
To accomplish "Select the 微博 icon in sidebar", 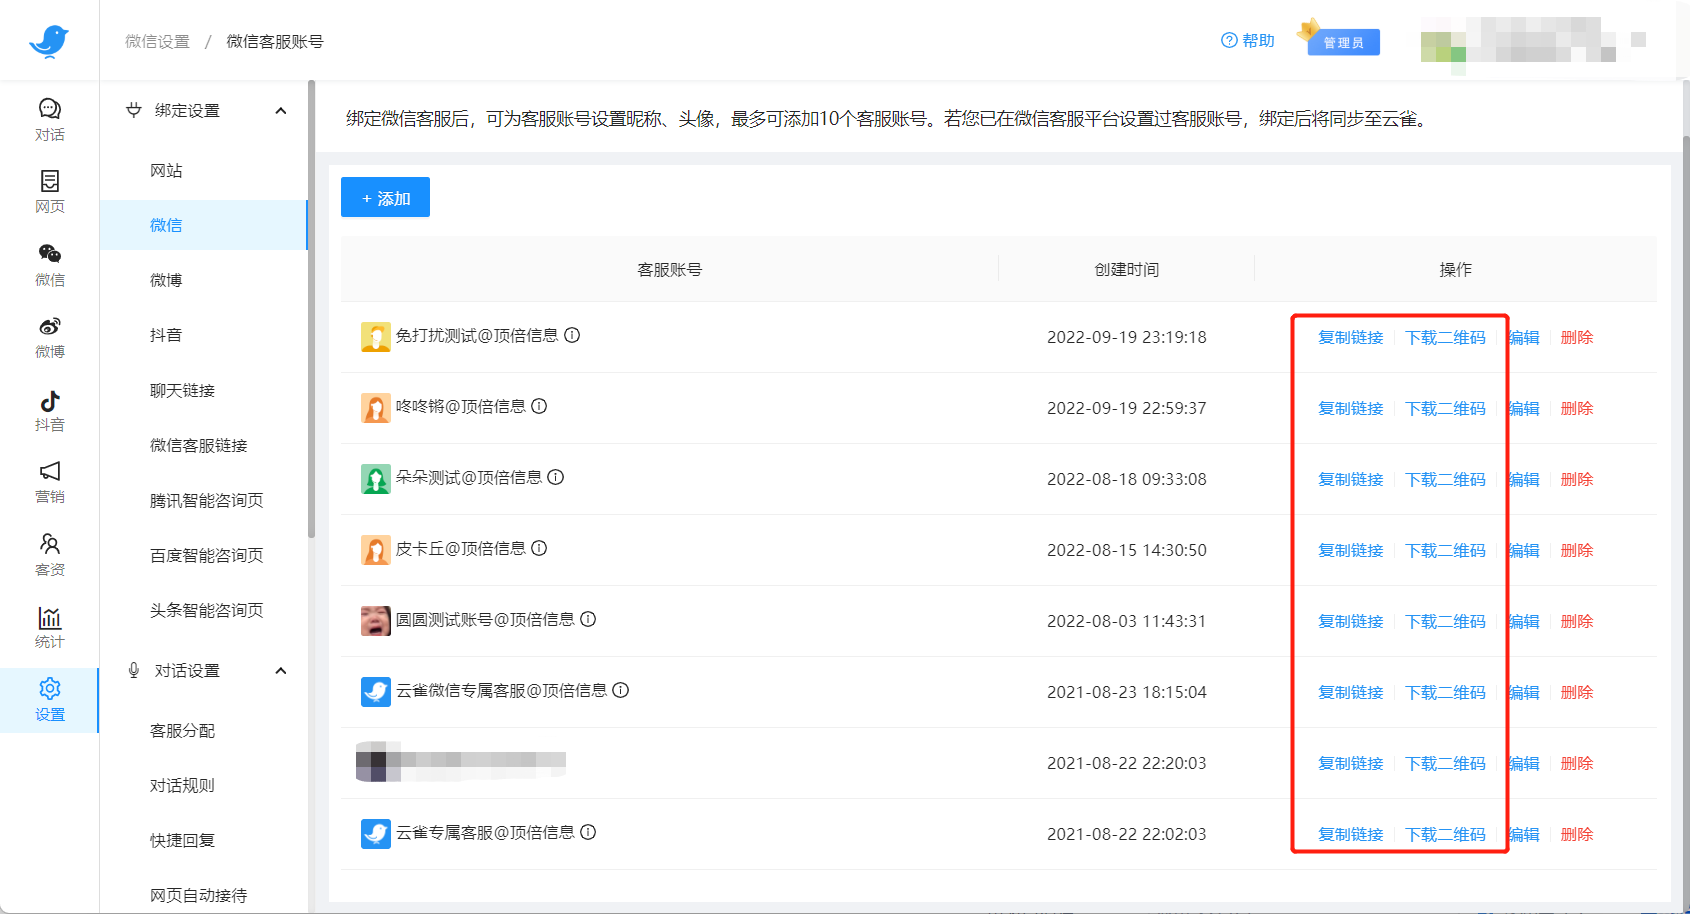I will pyautogui.click(x=49, y=335).
